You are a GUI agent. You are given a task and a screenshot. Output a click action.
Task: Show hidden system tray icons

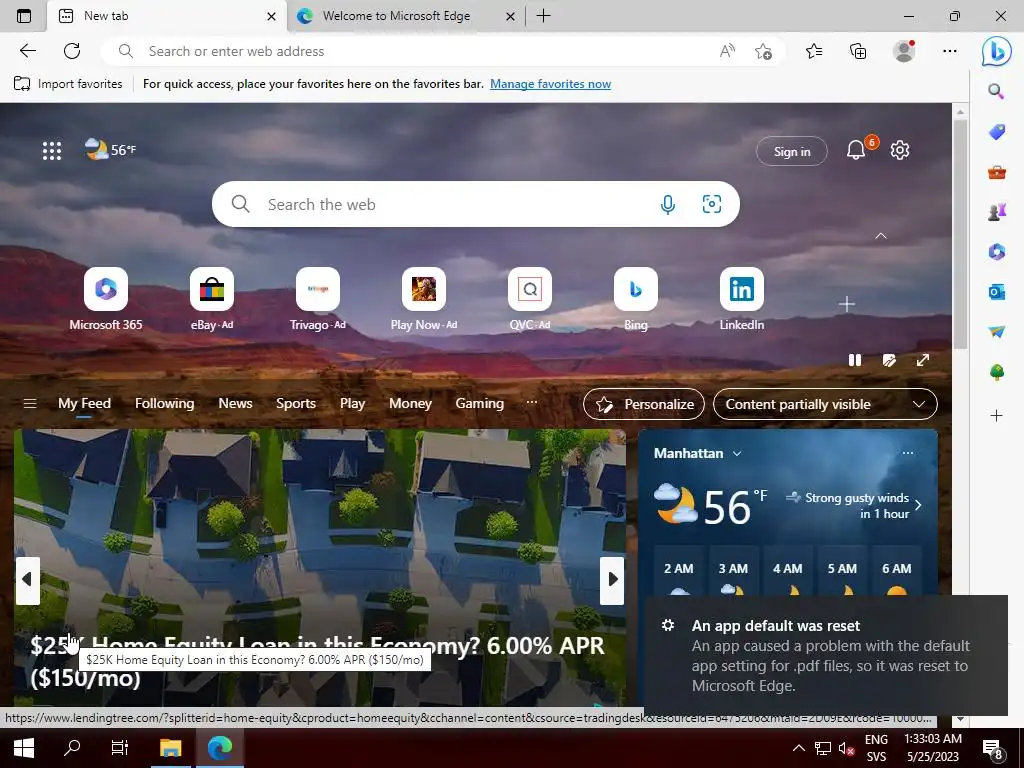pos(799,748)
